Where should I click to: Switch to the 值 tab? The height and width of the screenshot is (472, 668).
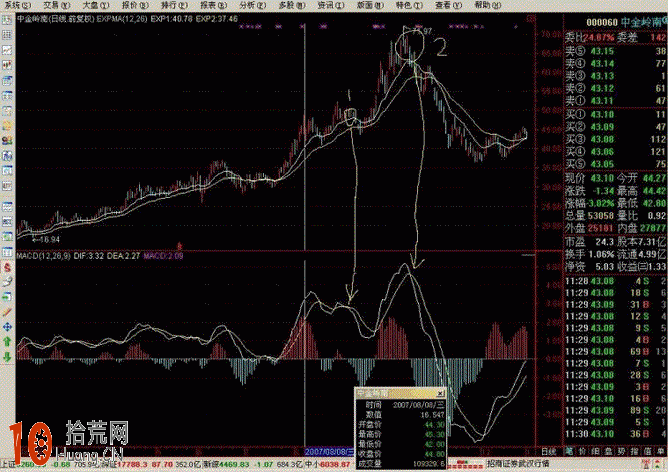[648, 451]
